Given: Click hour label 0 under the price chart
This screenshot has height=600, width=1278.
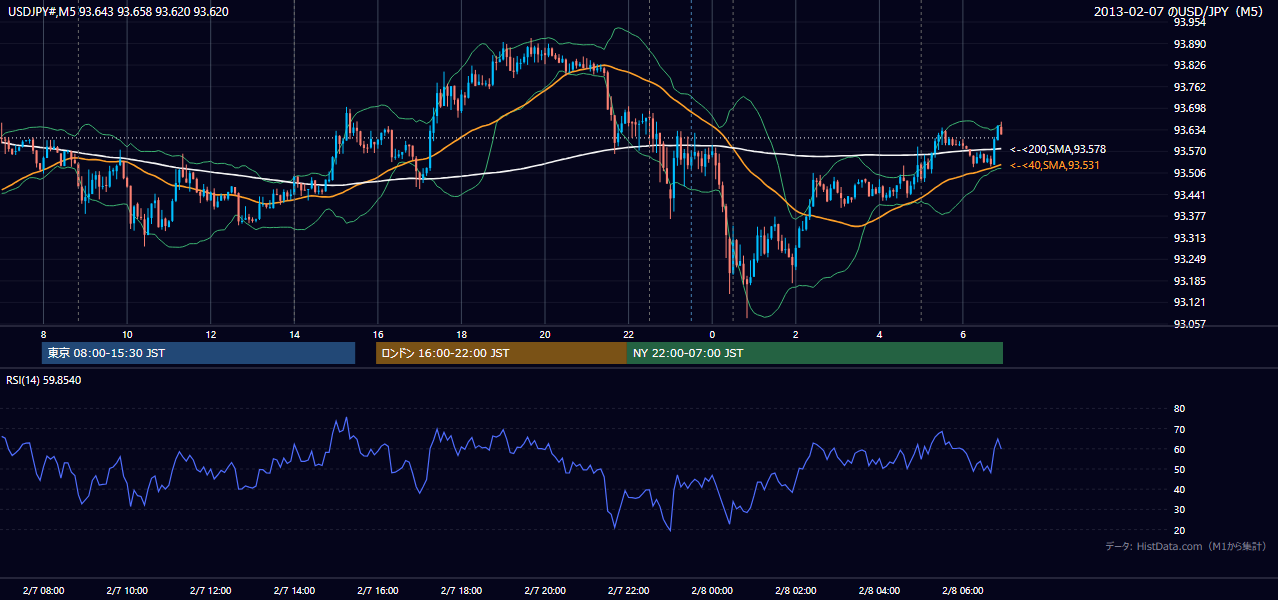Looking at the screenshot, I should point(712,333).
